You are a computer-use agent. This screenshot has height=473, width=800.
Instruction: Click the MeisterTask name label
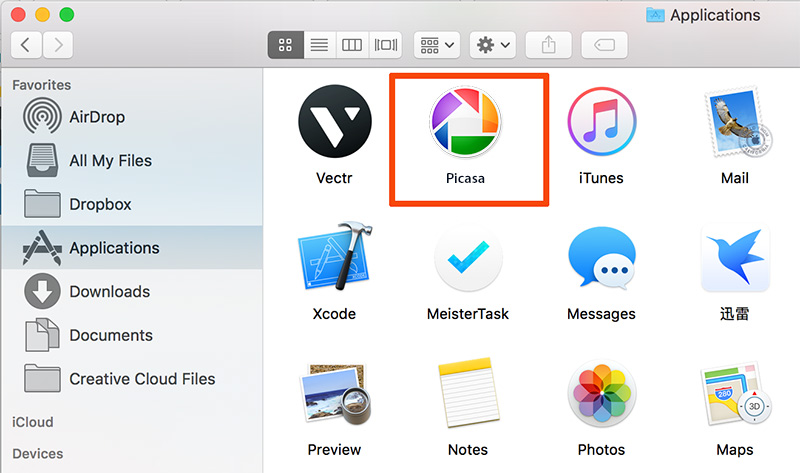tap(468, 313)
